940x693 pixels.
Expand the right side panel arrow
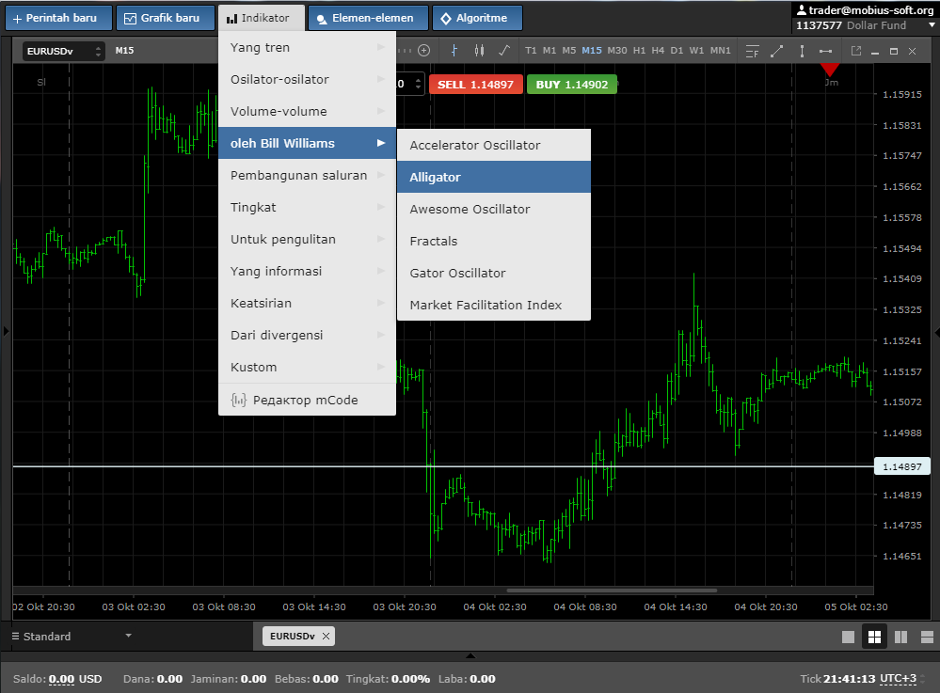[x=936, y=332]
